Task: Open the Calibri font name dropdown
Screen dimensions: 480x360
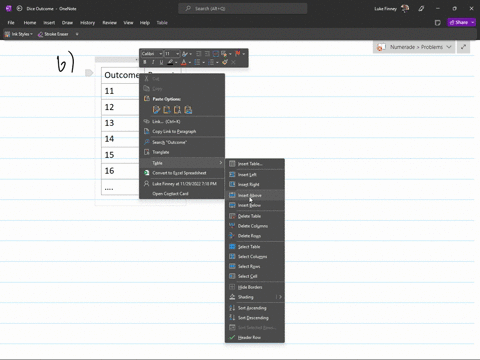Action: coord(161,54)
